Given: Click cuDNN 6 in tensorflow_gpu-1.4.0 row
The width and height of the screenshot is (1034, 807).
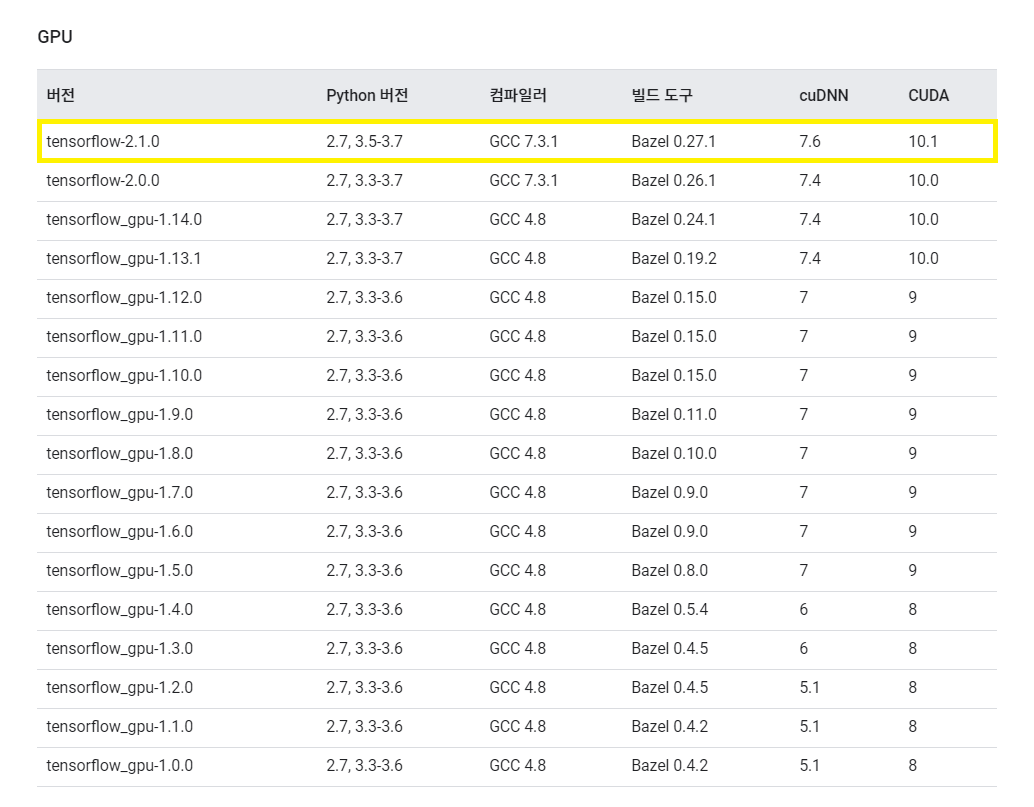Looking at the screenshot, I should (803, 608).
